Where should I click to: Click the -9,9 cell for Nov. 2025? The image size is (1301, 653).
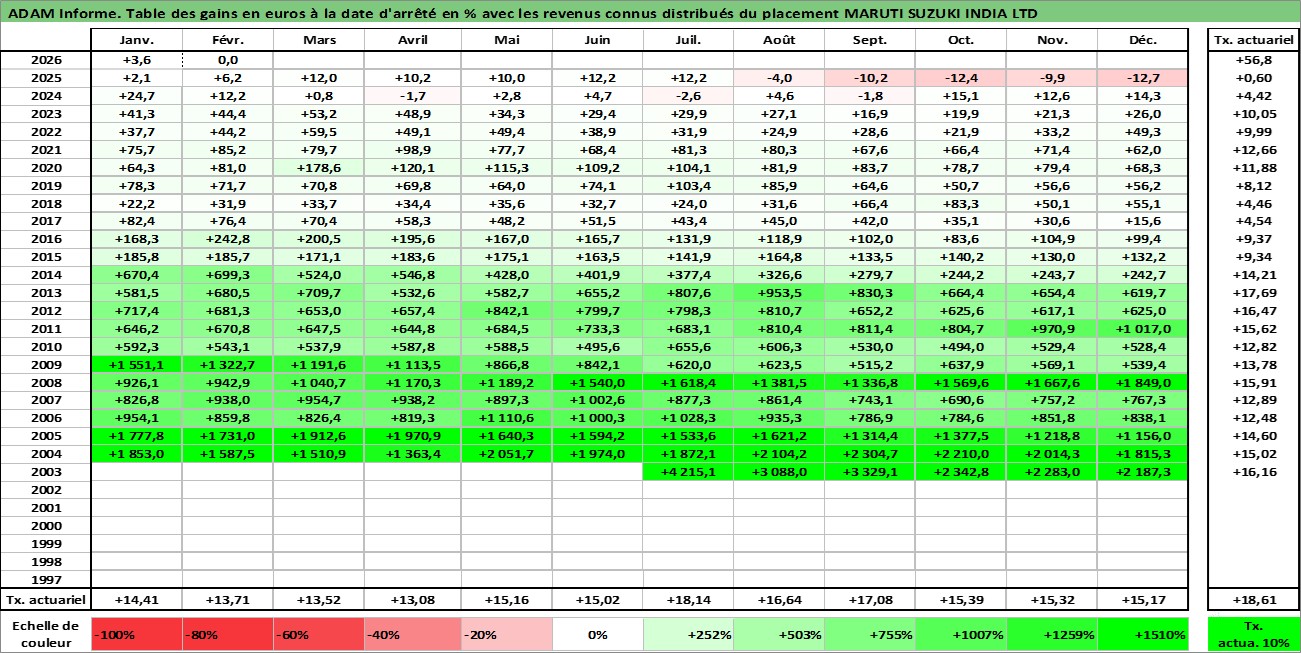tap(1052, 78)
